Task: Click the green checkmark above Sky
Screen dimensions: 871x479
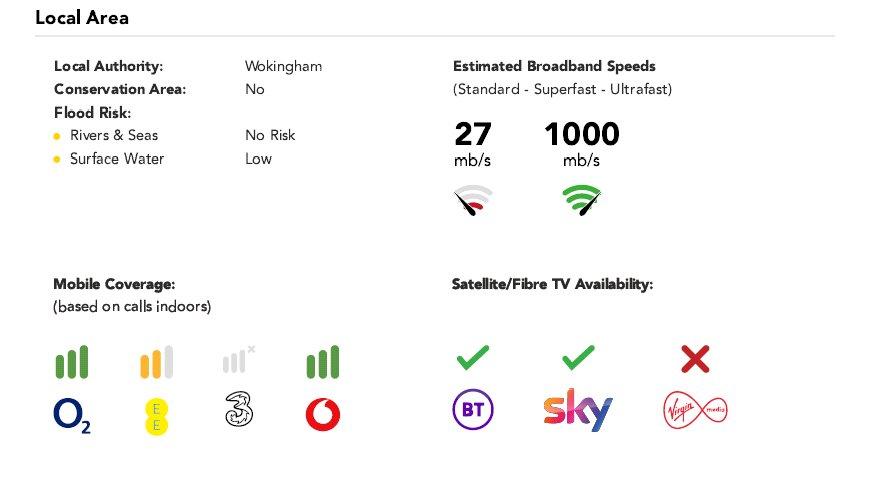Action: [578, 357]
